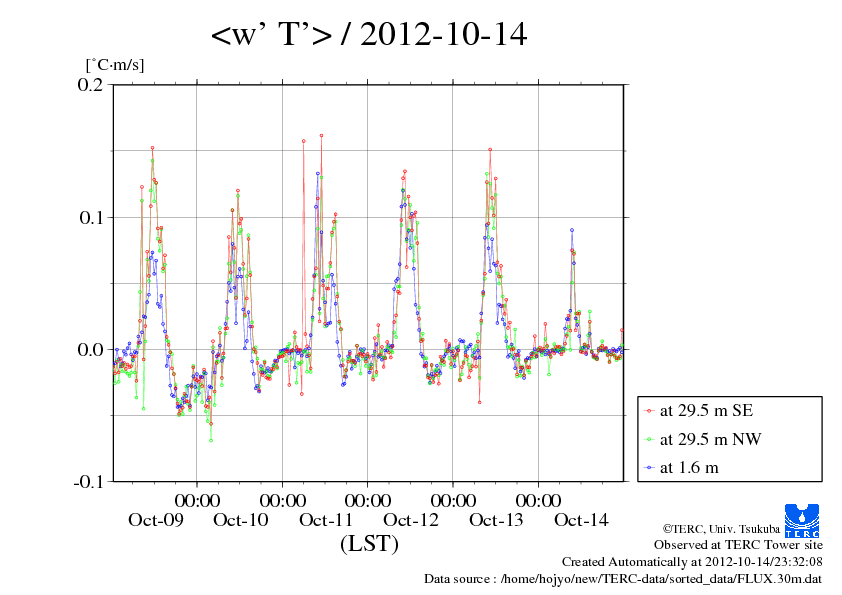Click the legend entry "at 29.5 m NW"
Image resolution: width=842 pixels, height=595 pixels.
(x=710, y=439)
